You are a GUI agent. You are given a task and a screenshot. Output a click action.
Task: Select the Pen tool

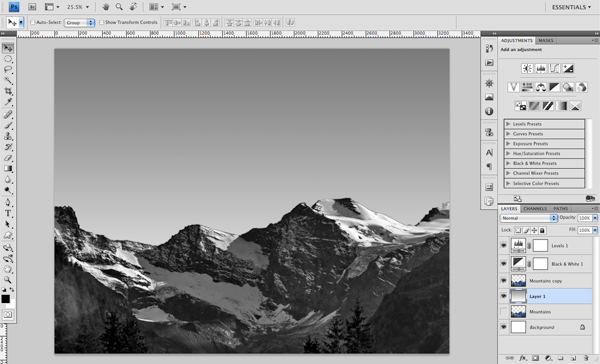[x=8, y=202]
